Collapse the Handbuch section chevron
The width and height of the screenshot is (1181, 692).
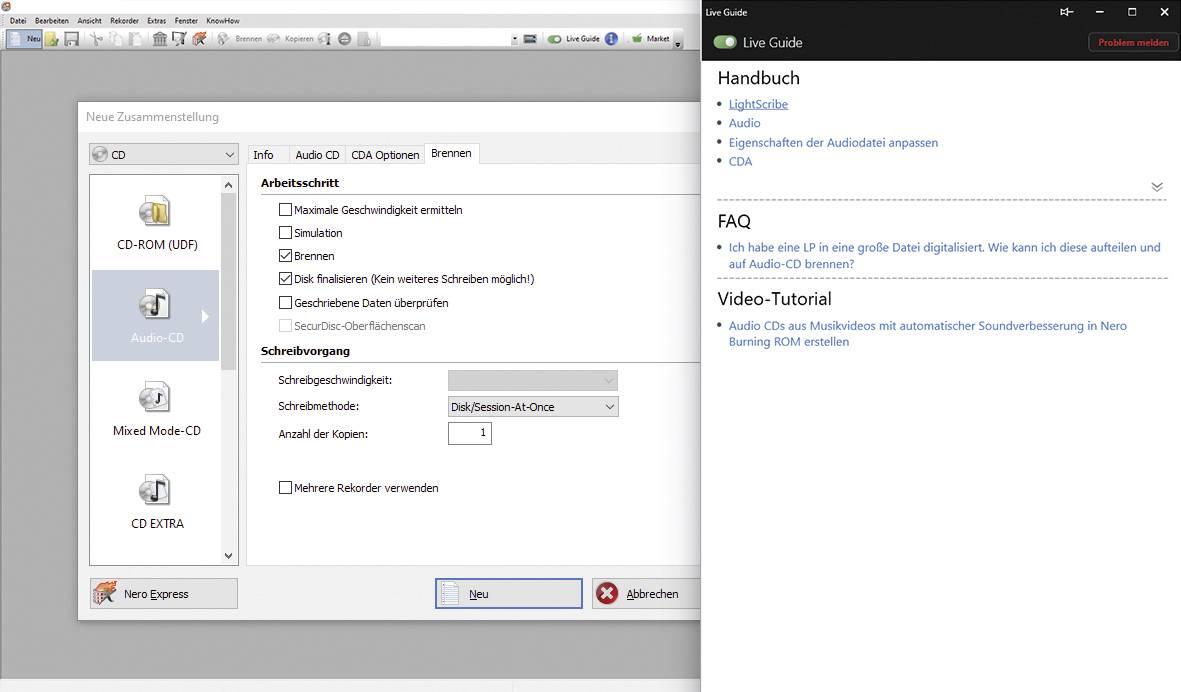pos(1157,187)
